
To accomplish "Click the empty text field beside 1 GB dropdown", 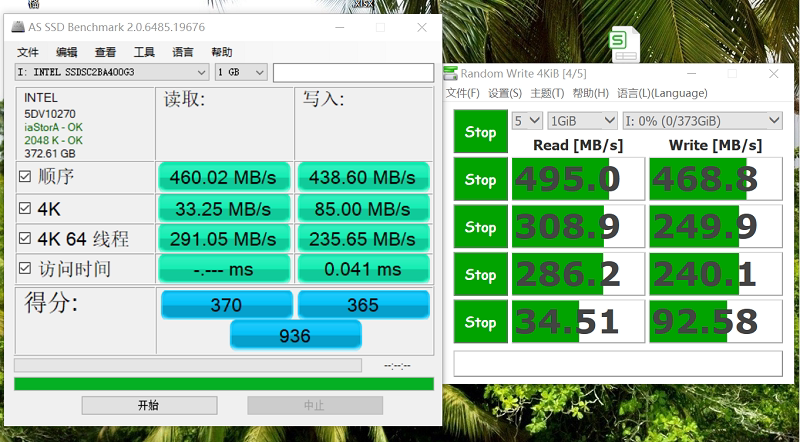I will pos(354,72).
